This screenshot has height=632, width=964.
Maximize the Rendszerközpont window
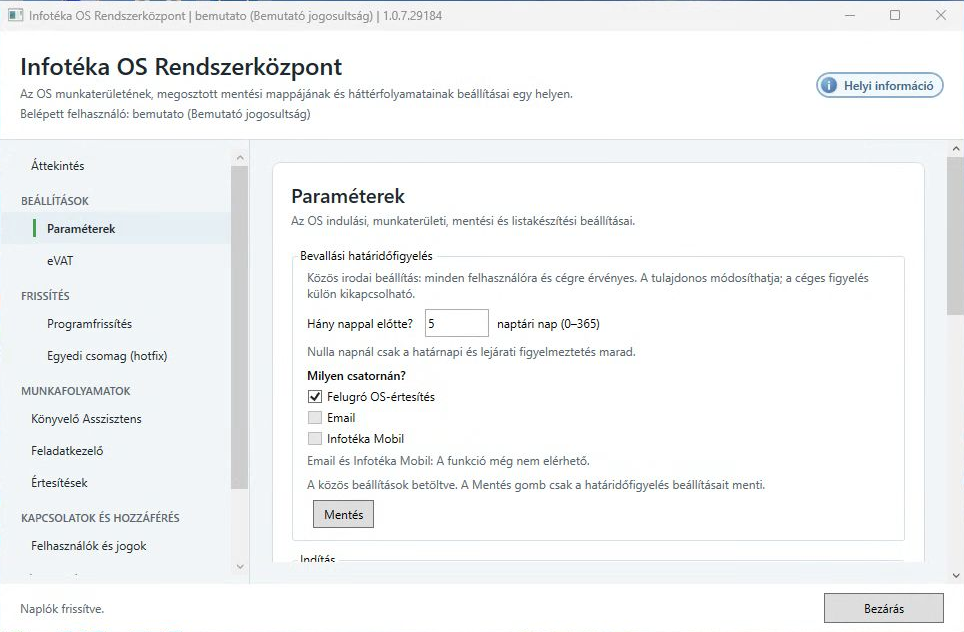click(895, 15)
